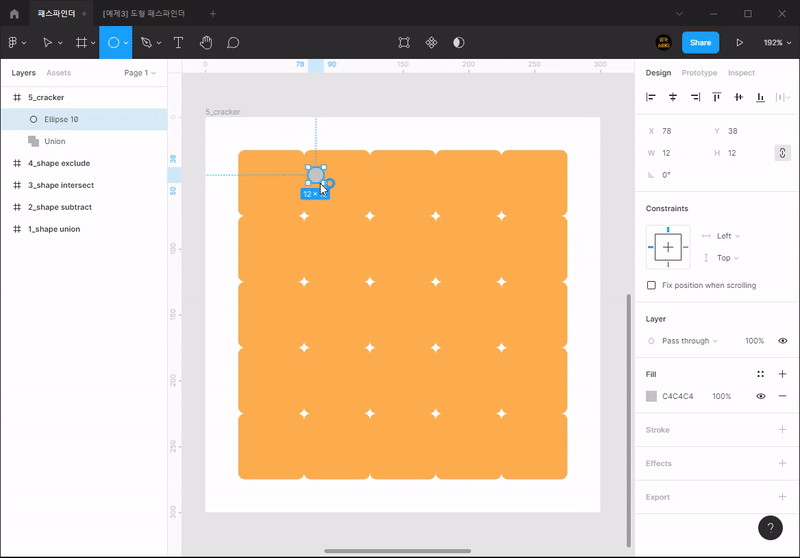Screen dimensions: 800x558
Task: Select the Ellipse shape tool
Action: point(113,43)
